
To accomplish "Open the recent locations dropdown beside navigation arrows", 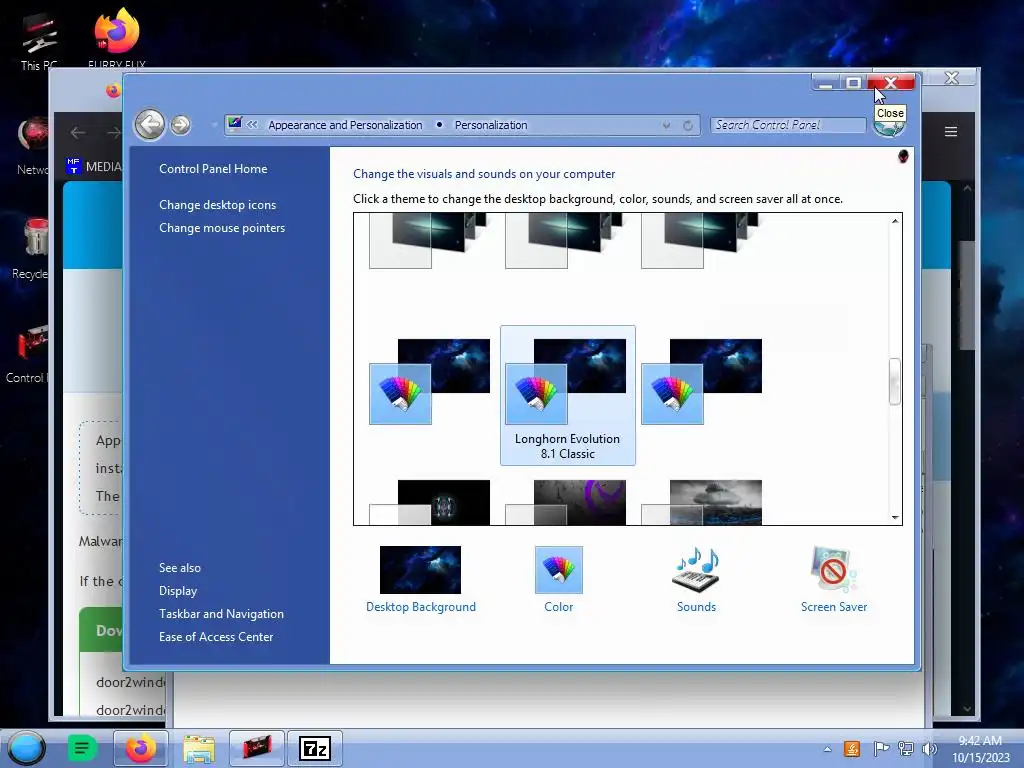I will point(214,125).
